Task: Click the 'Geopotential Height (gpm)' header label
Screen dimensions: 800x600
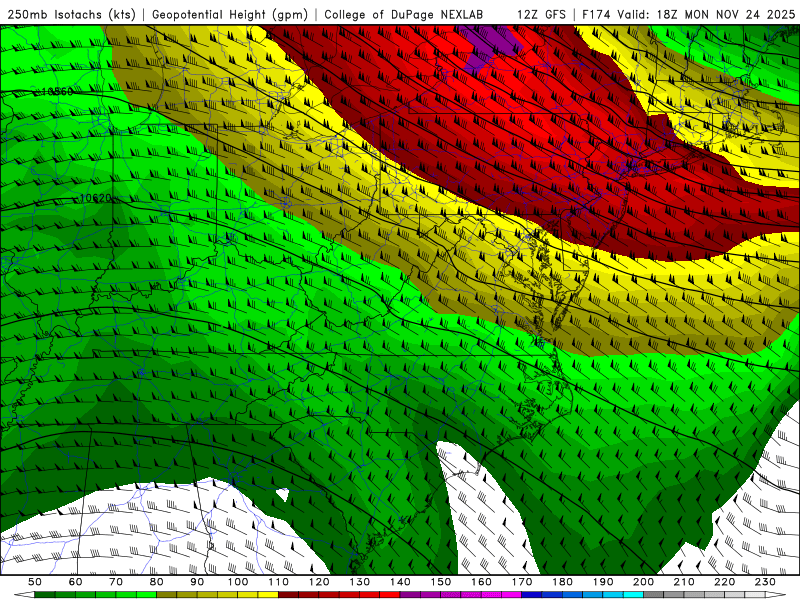Action: (x=230, y=14)
